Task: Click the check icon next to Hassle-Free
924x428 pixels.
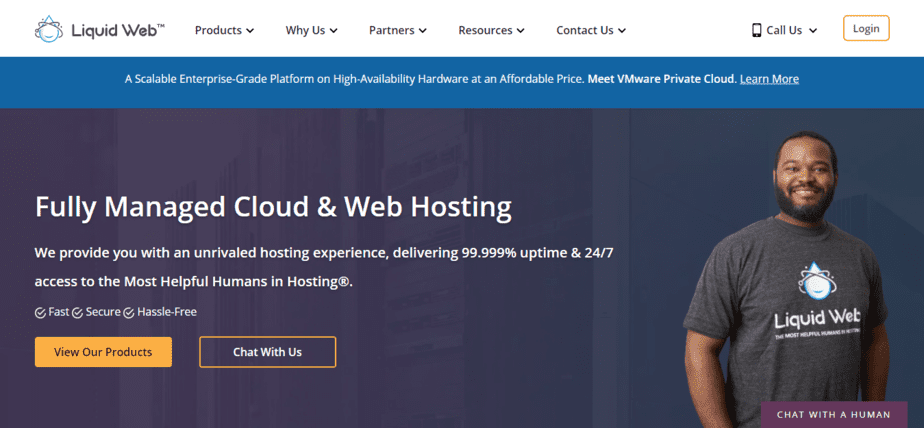Action: [129, 313]
